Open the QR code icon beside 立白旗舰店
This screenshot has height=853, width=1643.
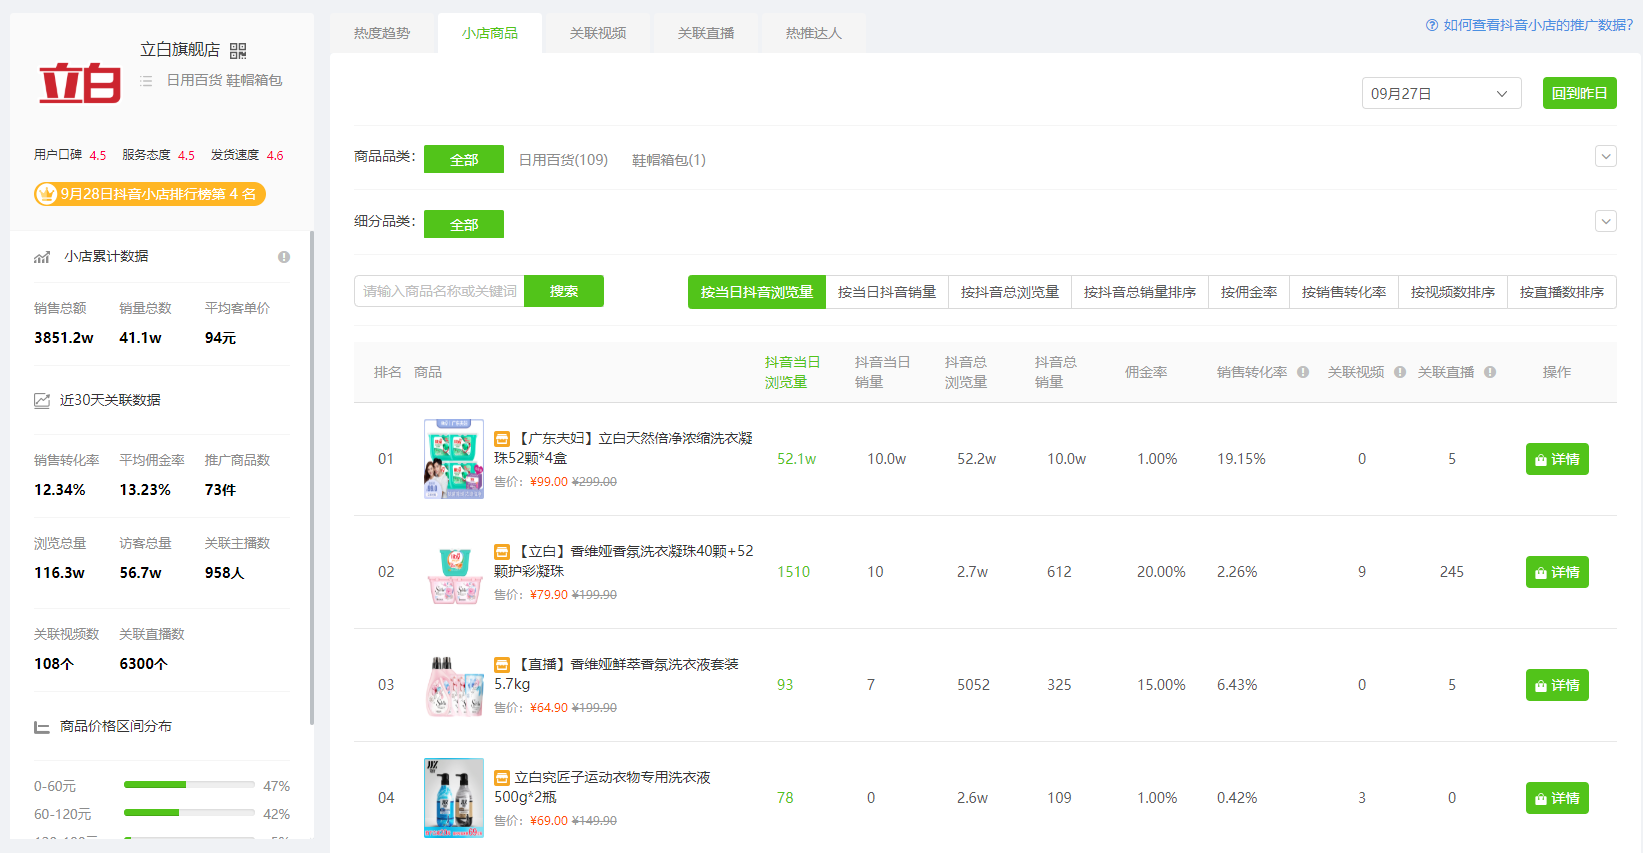click(238, 51)
